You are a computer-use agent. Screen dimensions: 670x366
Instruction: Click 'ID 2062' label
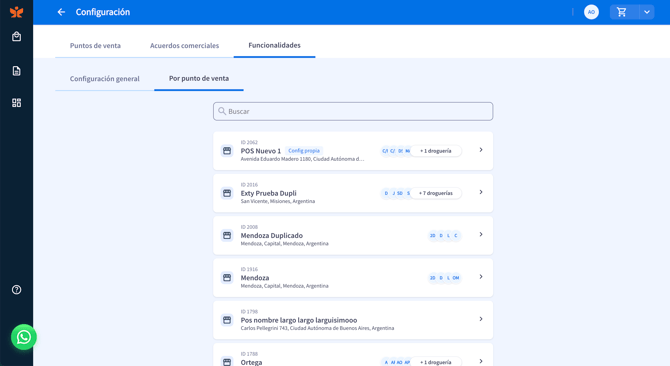click(249, 142)
